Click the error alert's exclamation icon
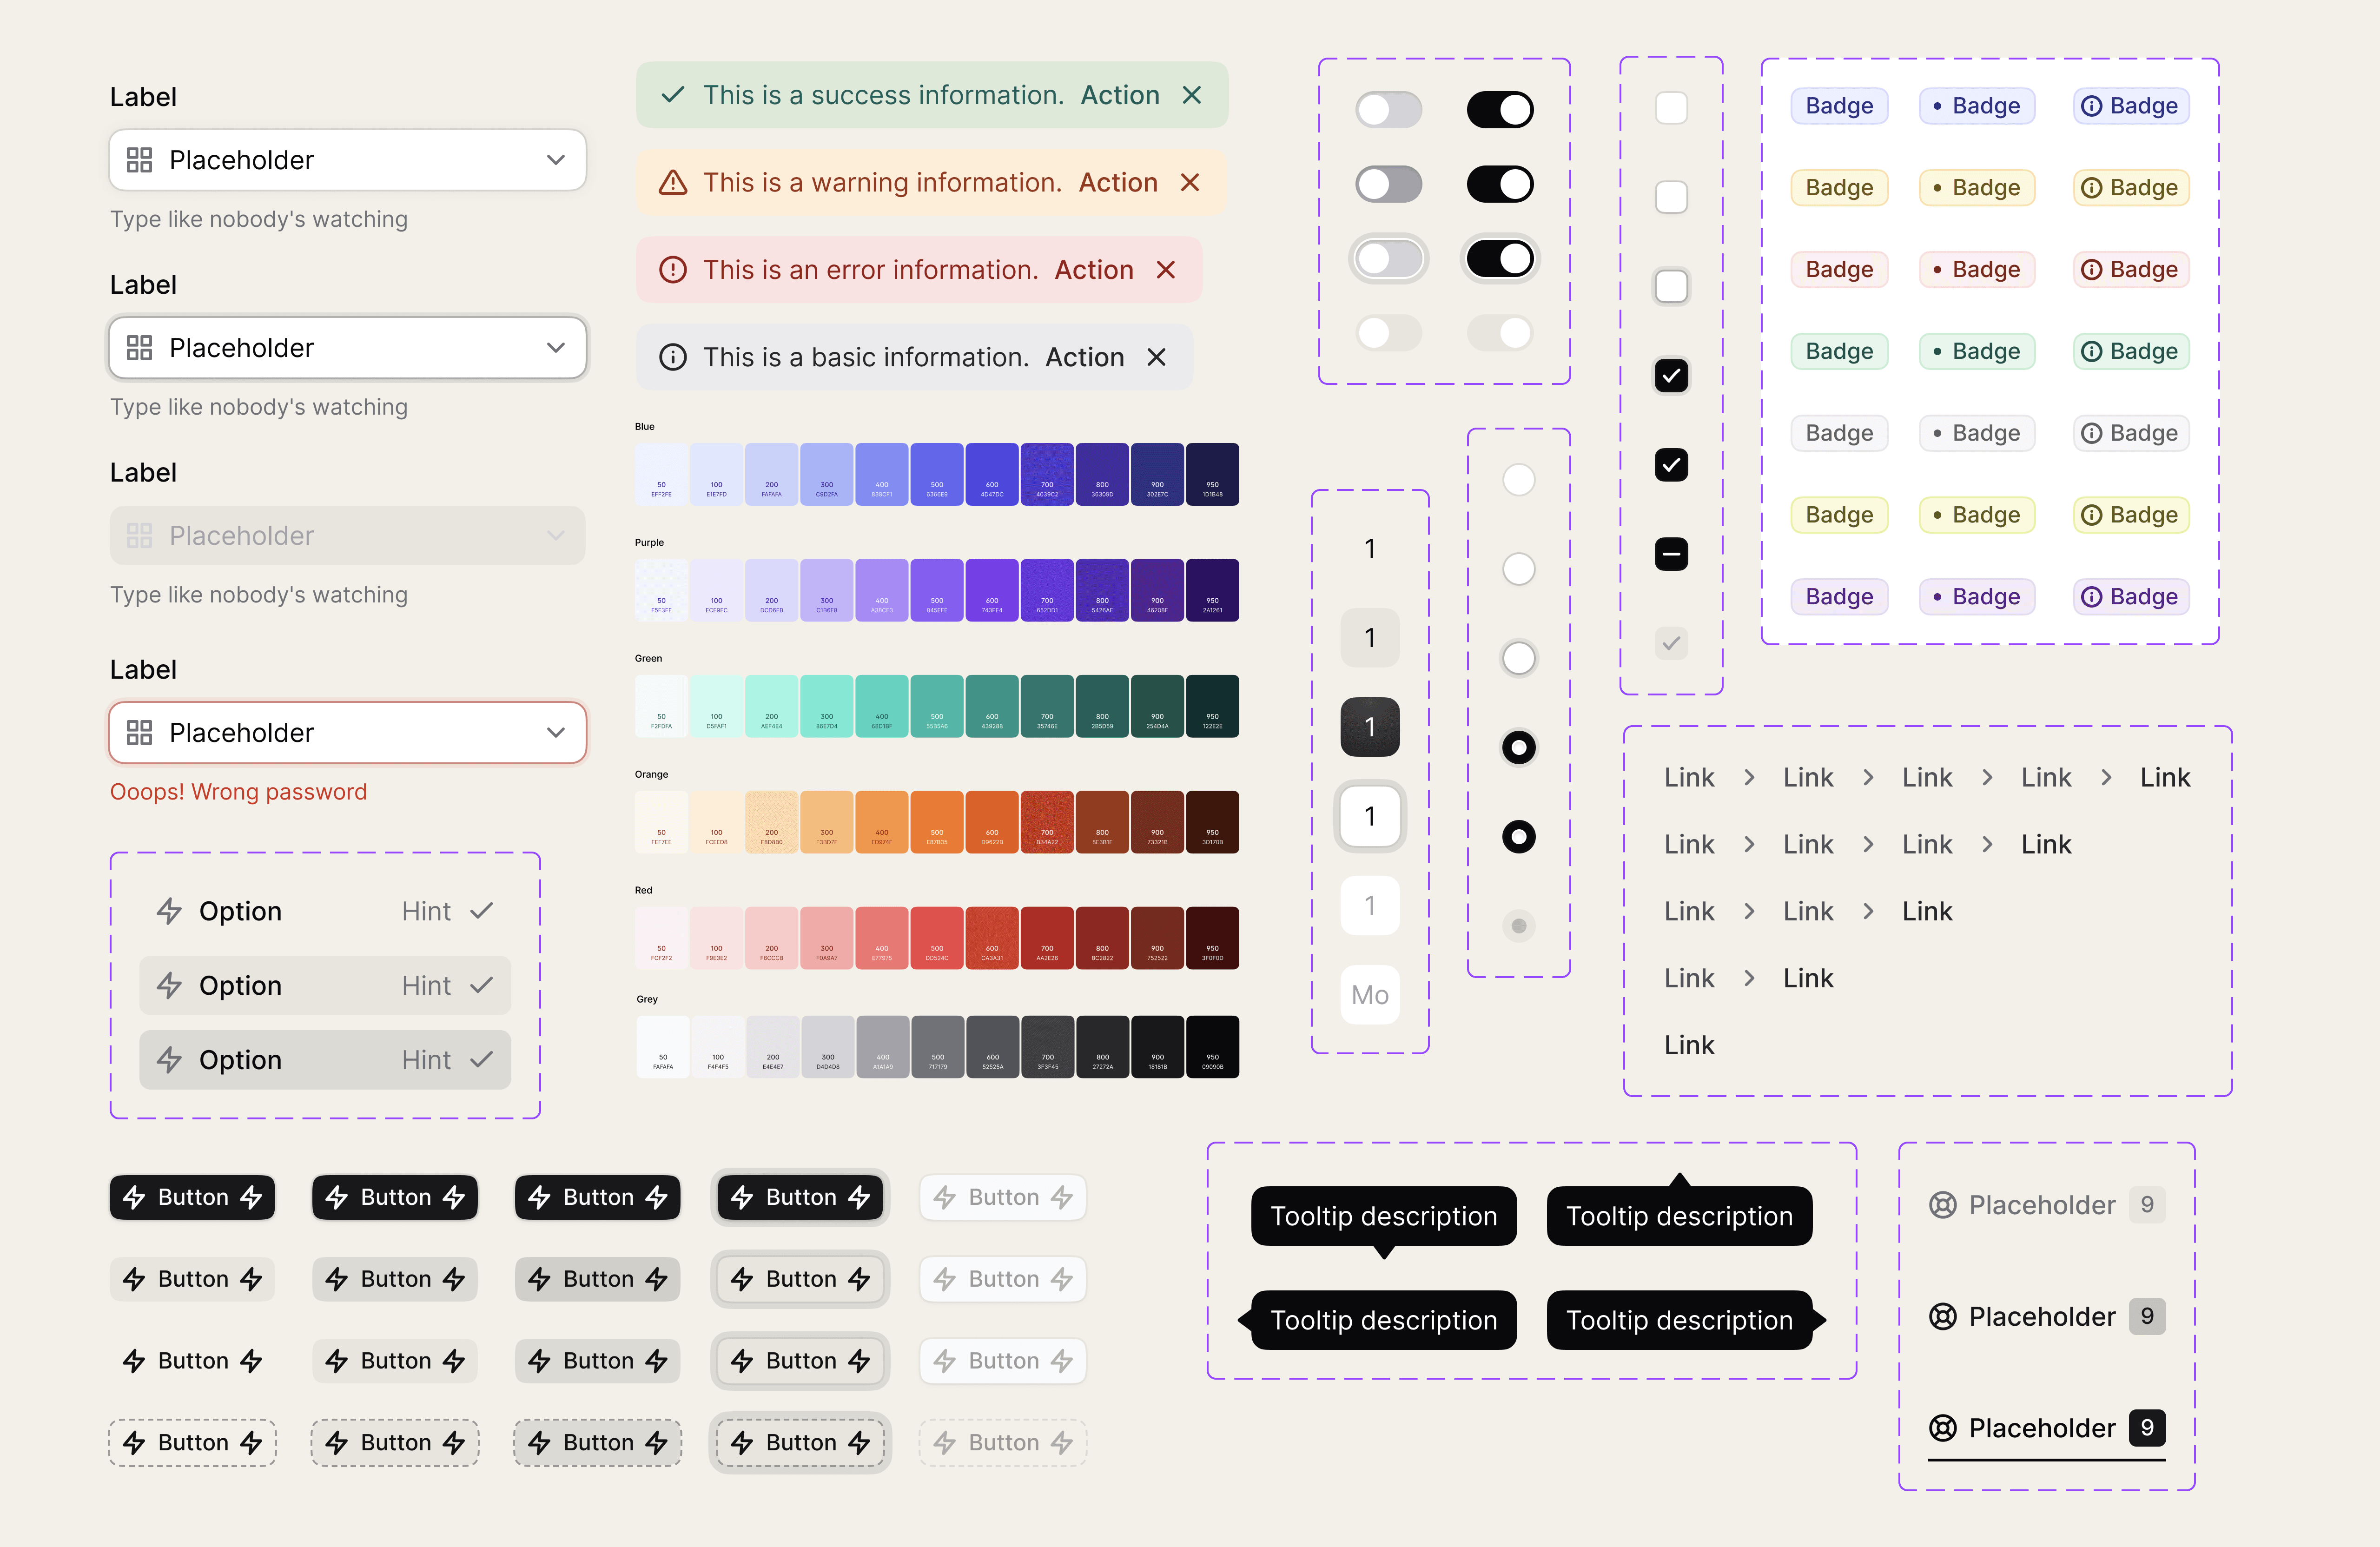 point(673,270)
